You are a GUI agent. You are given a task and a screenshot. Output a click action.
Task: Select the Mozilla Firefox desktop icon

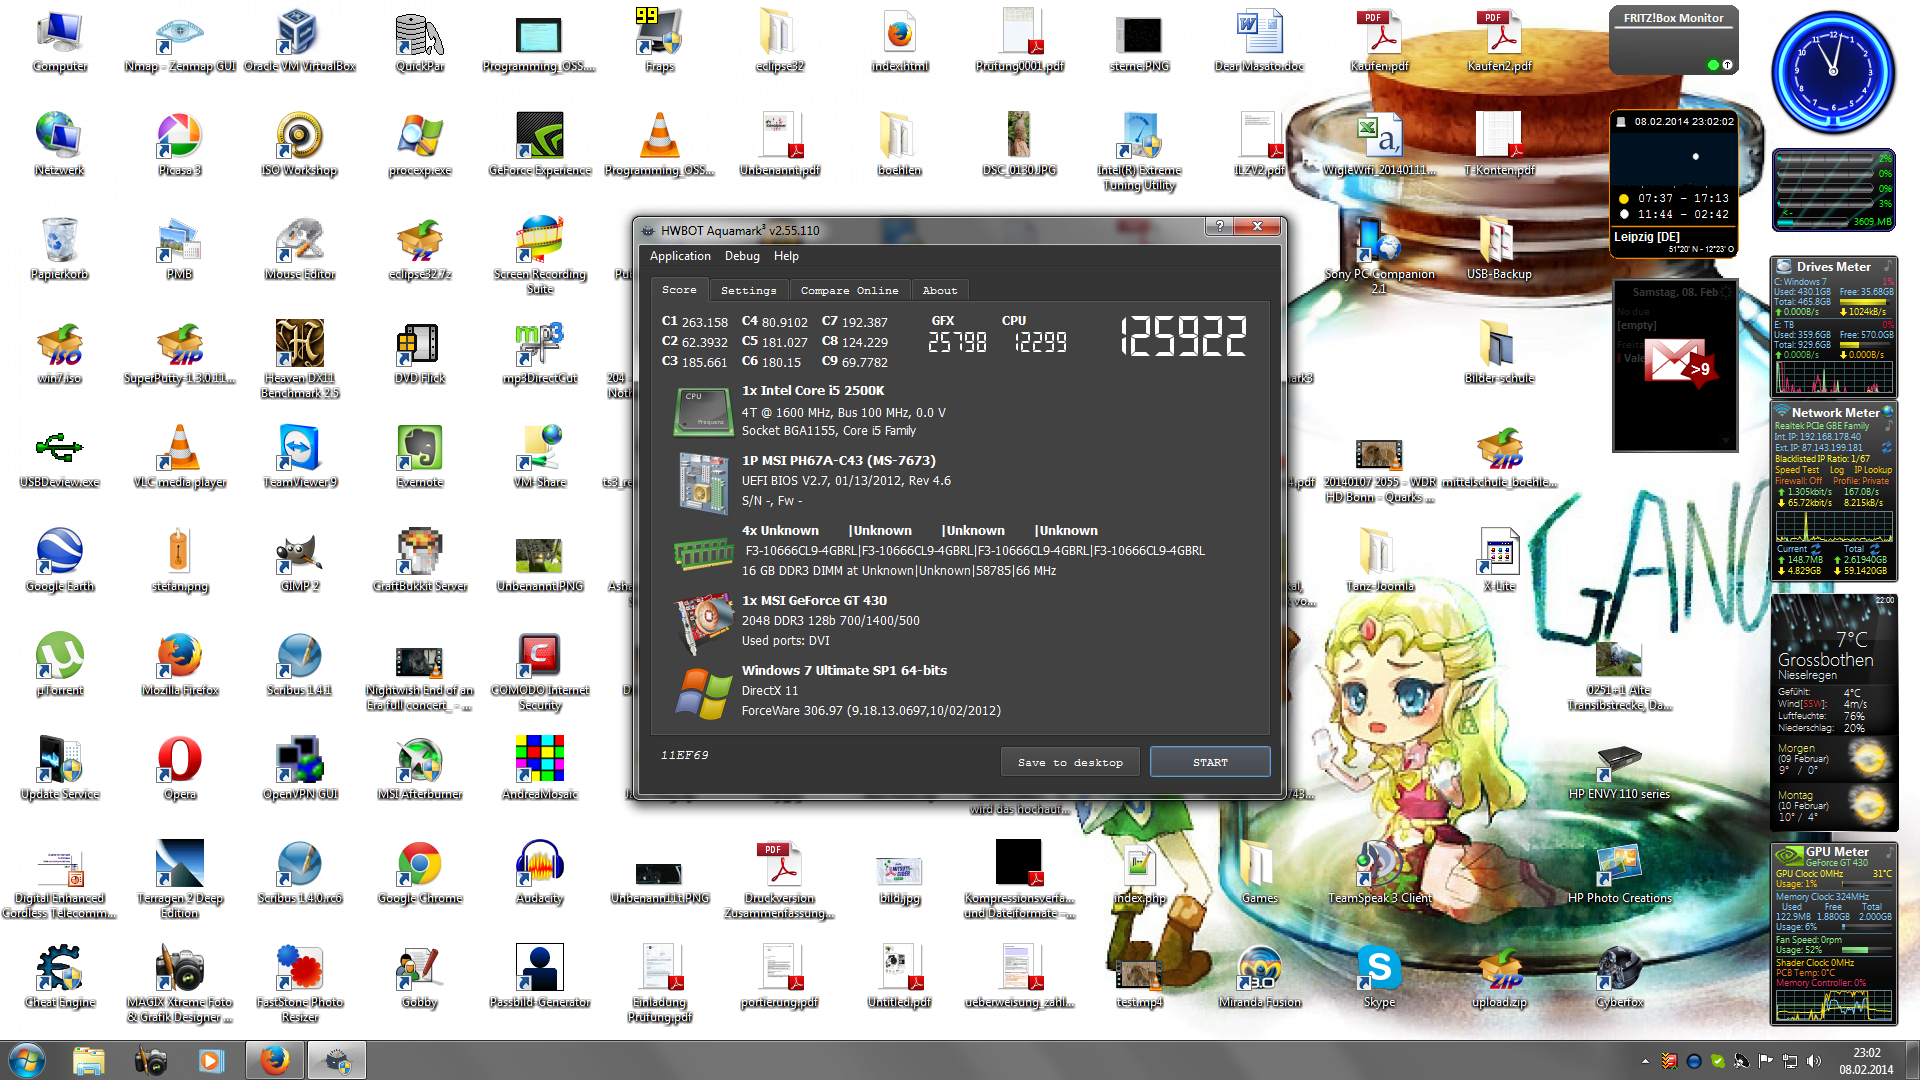180,666
